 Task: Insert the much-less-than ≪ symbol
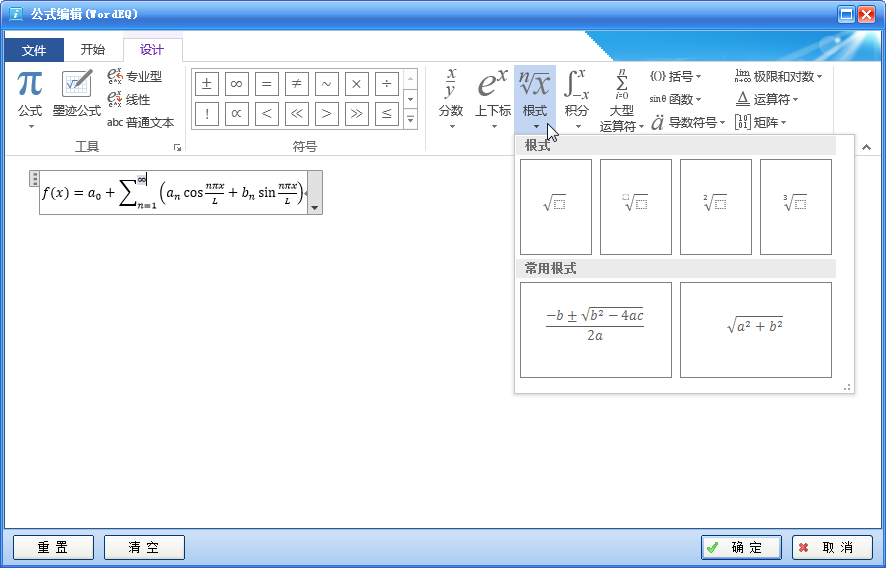(x=297, y=114)
